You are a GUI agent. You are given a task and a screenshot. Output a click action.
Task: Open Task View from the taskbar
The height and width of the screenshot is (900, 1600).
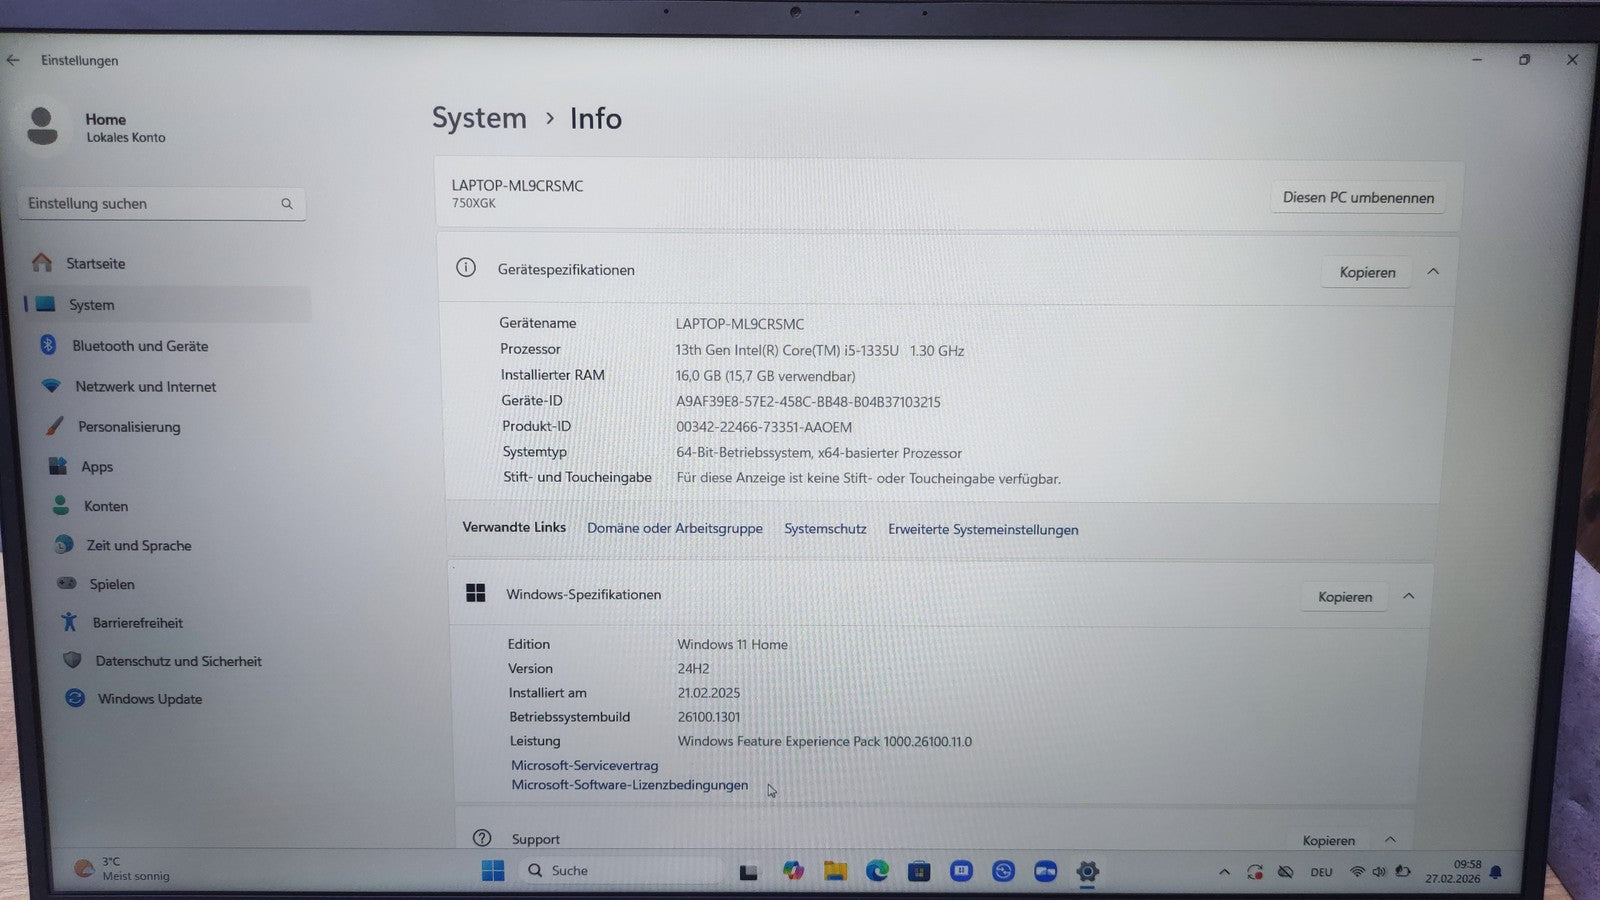[748, 872]
